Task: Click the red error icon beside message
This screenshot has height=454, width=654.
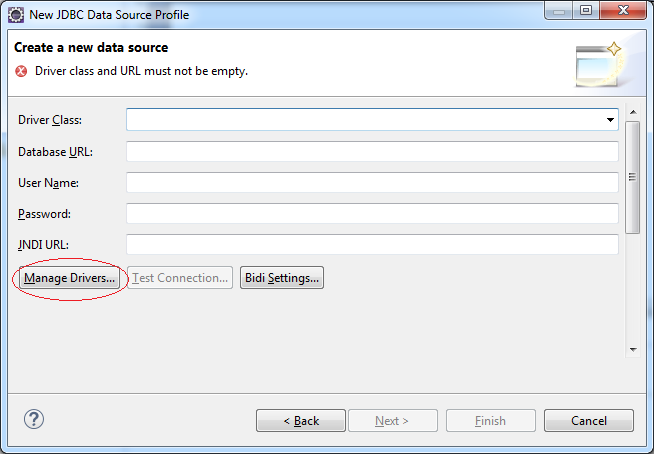Action: [21, 71]
